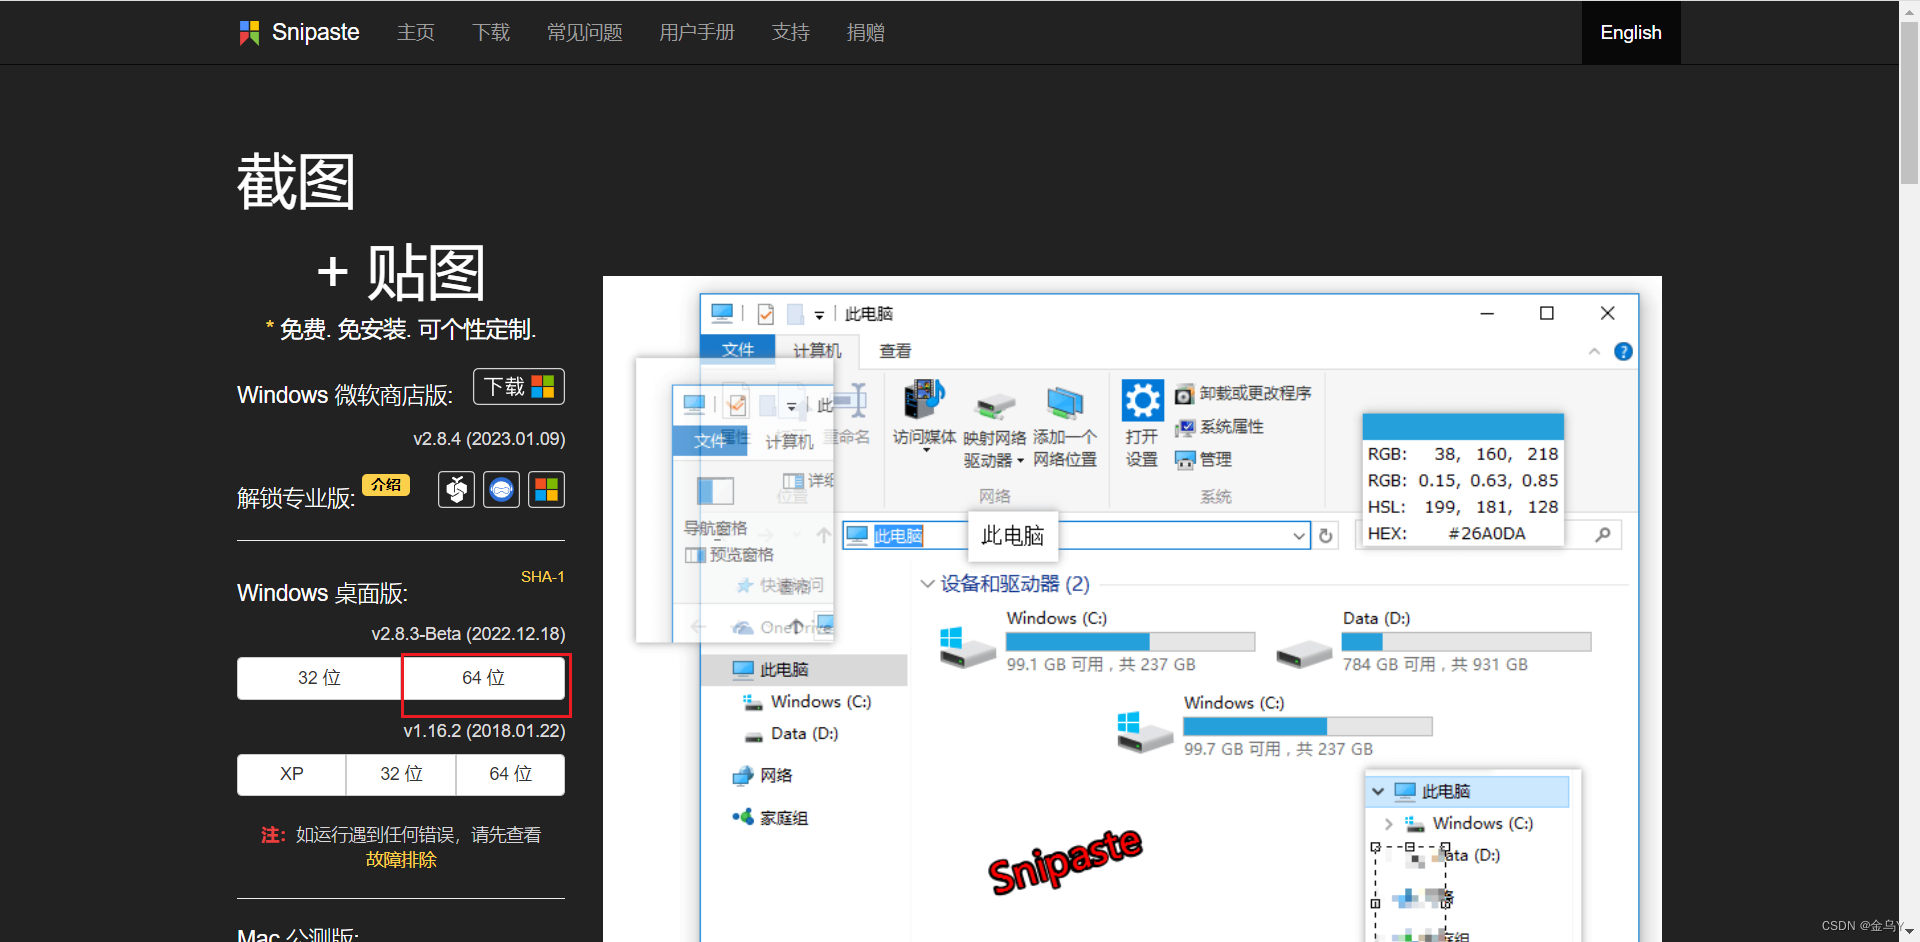Click the blue color swatch above the RGB values
Image resolution: width=1920 pixels, height=942 pixels.
pos(1462,425)
